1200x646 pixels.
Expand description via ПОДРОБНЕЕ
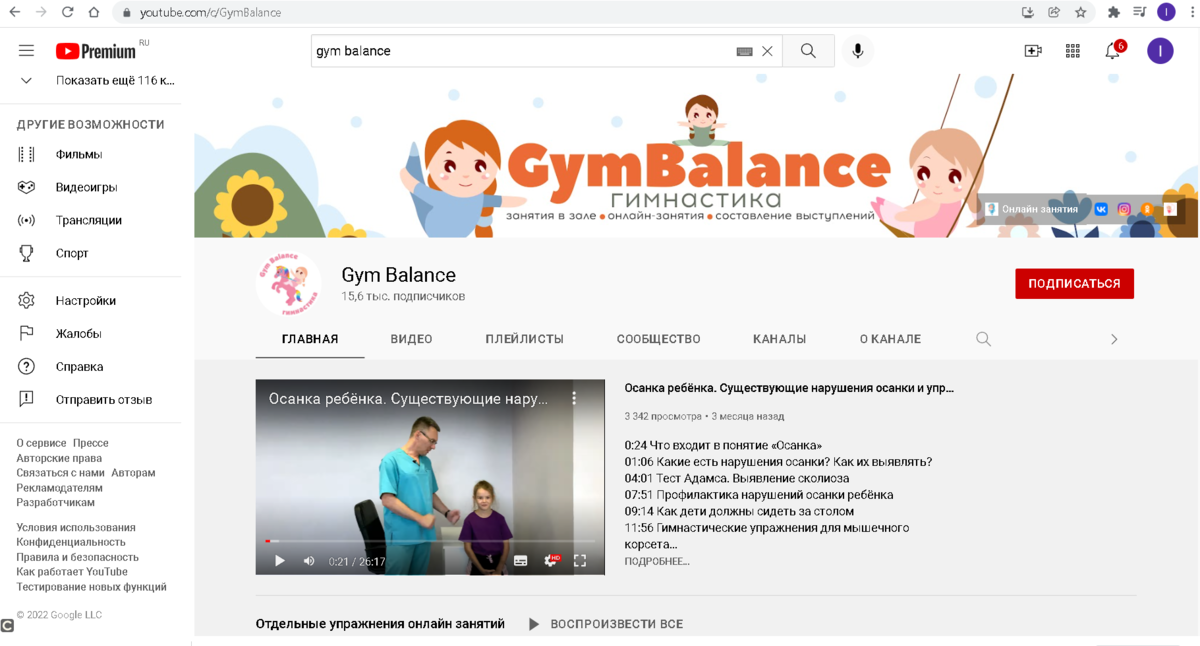[657, 562]
